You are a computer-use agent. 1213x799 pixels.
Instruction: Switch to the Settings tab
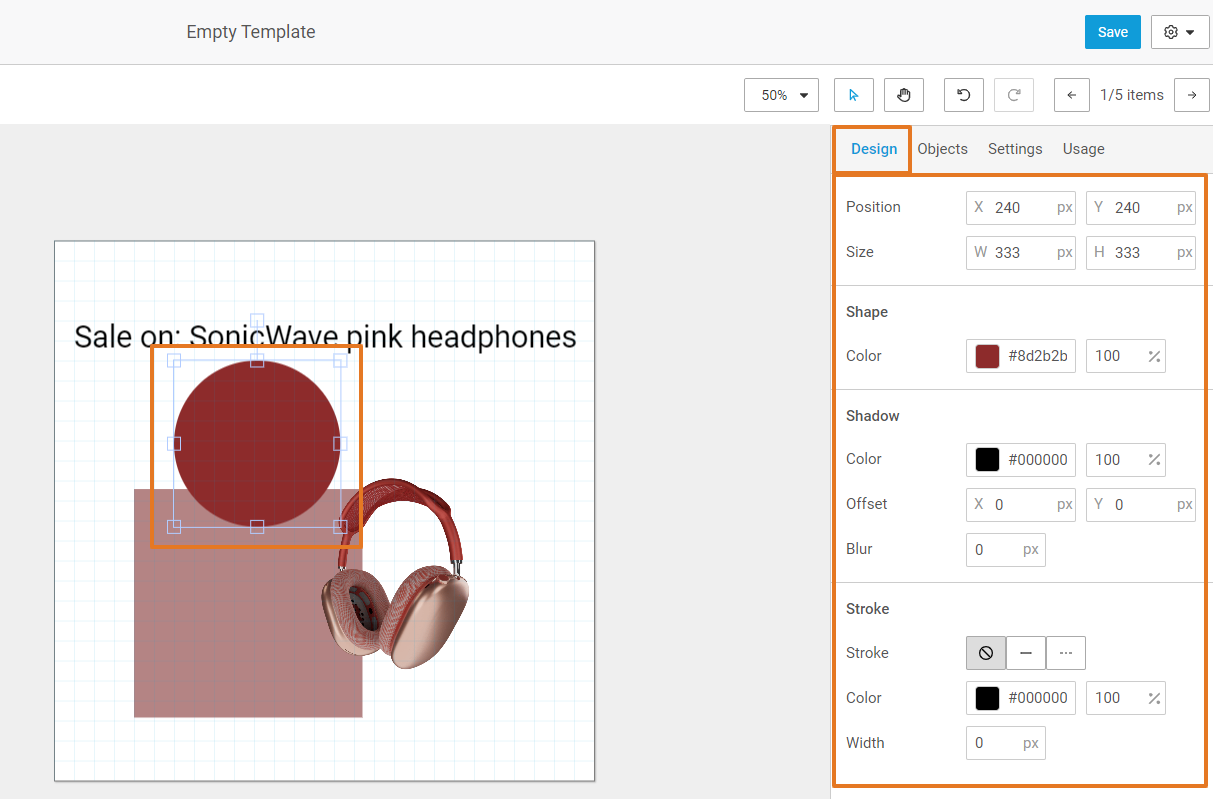click(x=1015, y=149)
